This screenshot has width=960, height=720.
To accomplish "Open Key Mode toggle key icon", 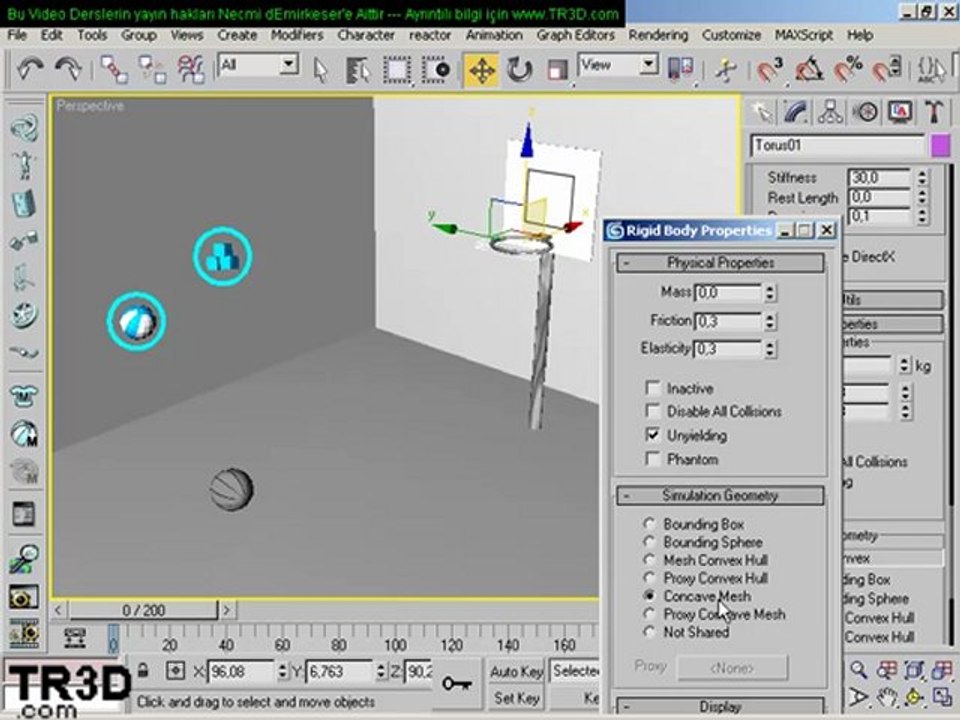I will click(x=456, y=684).
